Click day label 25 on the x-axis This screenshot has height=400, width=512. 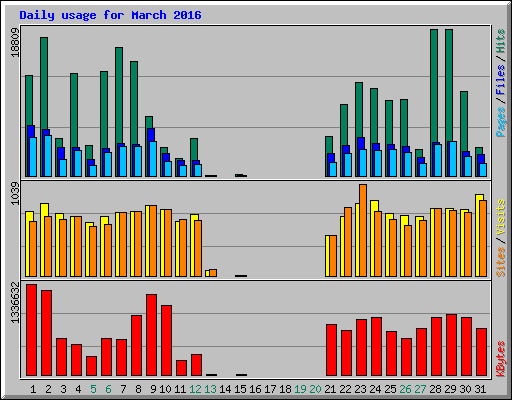pyautogui.click(x=390, y=389)
